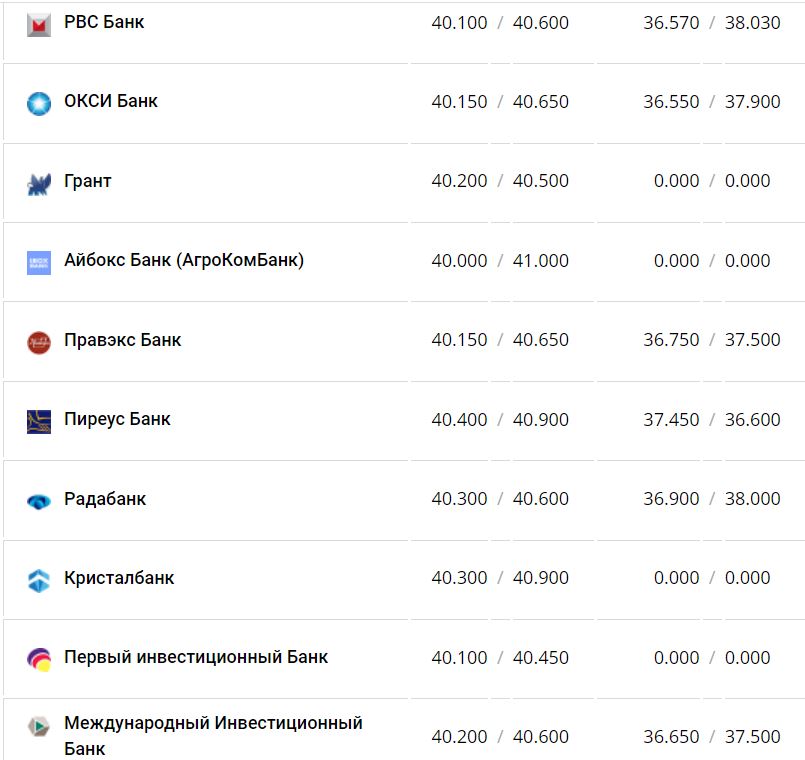Open the Кристалбанк name link
805x760 pixels.
click(119, 578)
